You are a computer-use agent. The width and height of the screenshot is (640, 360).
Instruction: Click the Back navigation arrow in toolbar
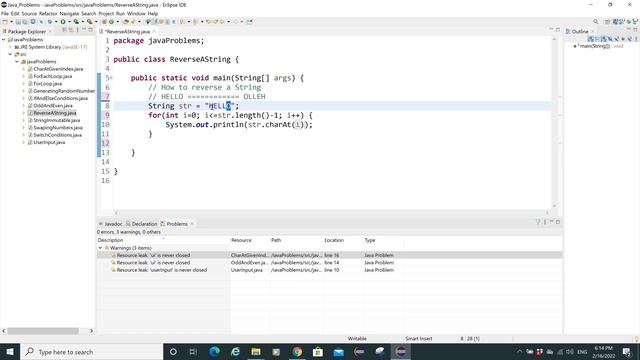click(222, 22)
